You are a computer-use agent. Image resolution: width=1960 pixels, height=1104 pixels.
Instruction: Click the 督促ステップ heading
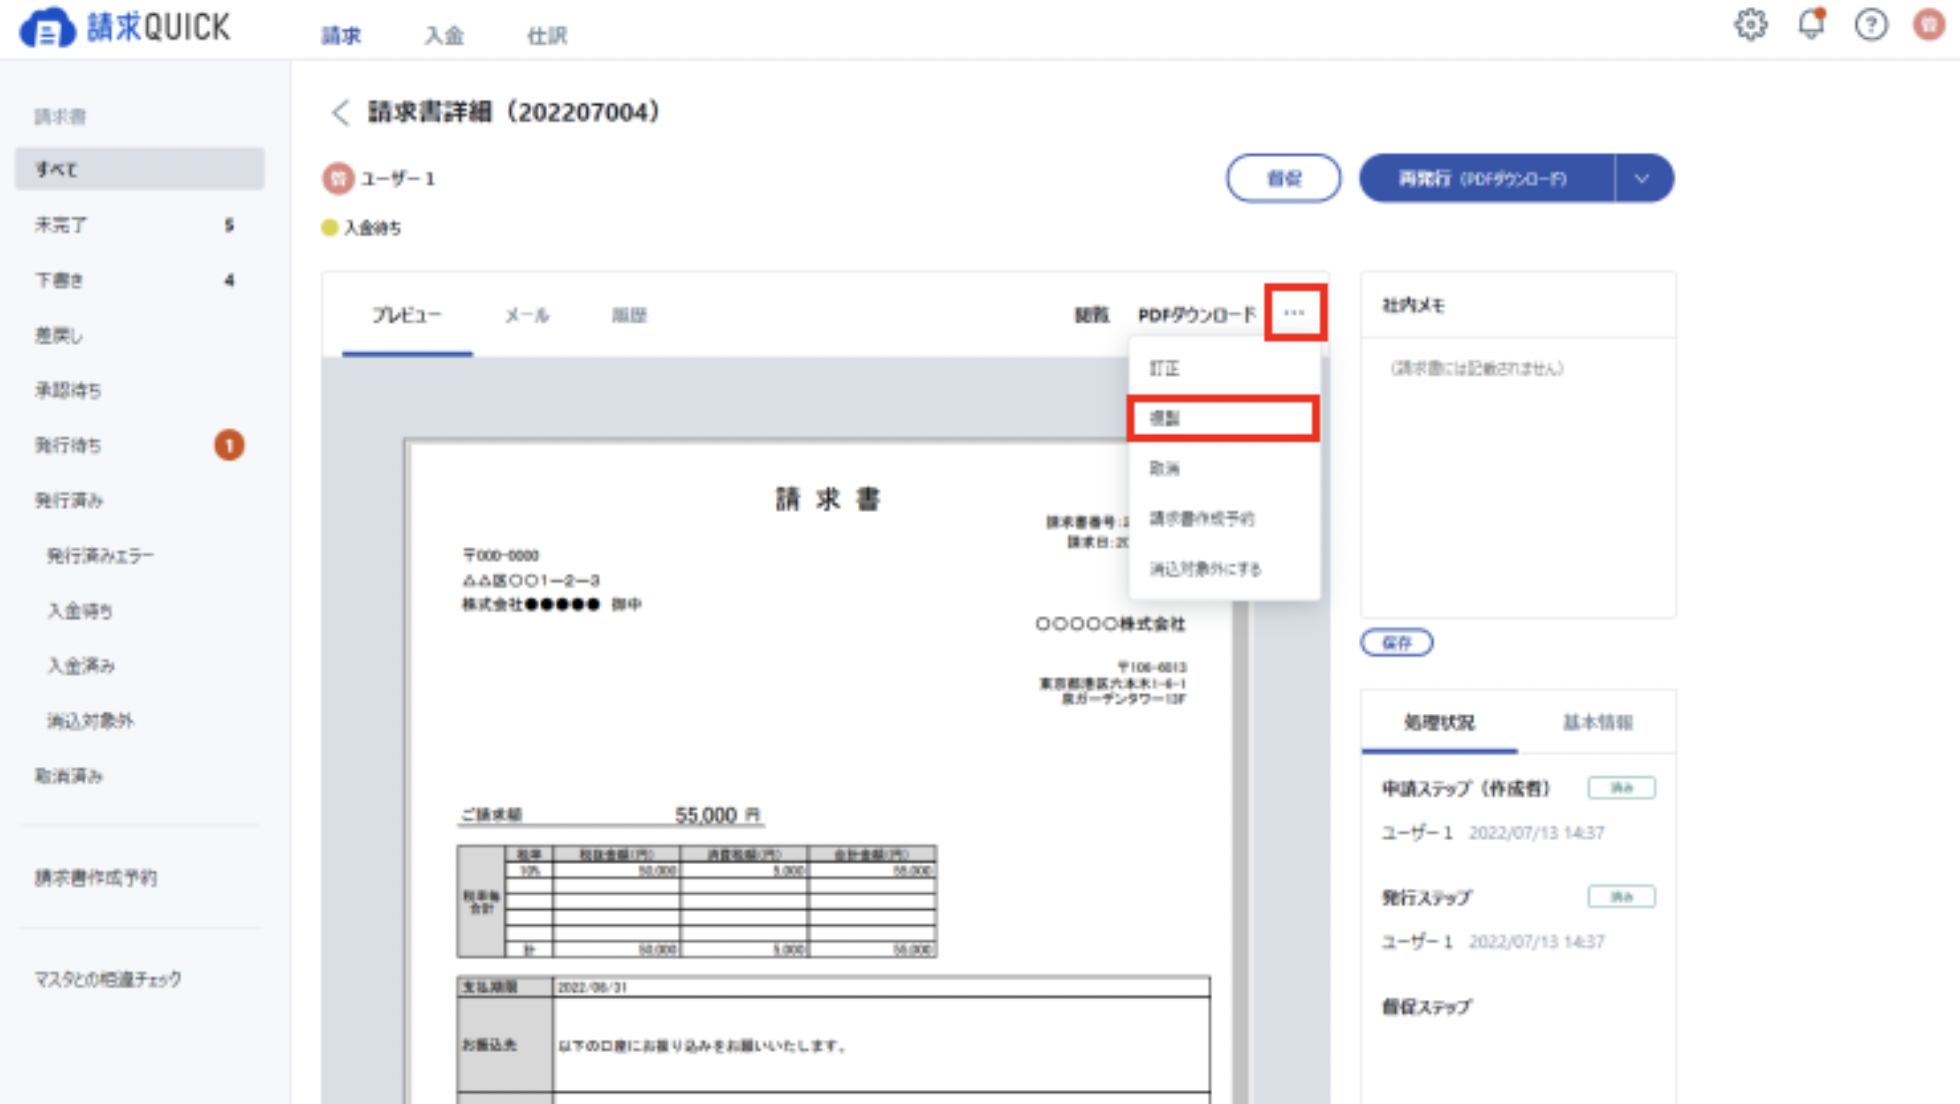tap(1426, 1007)
